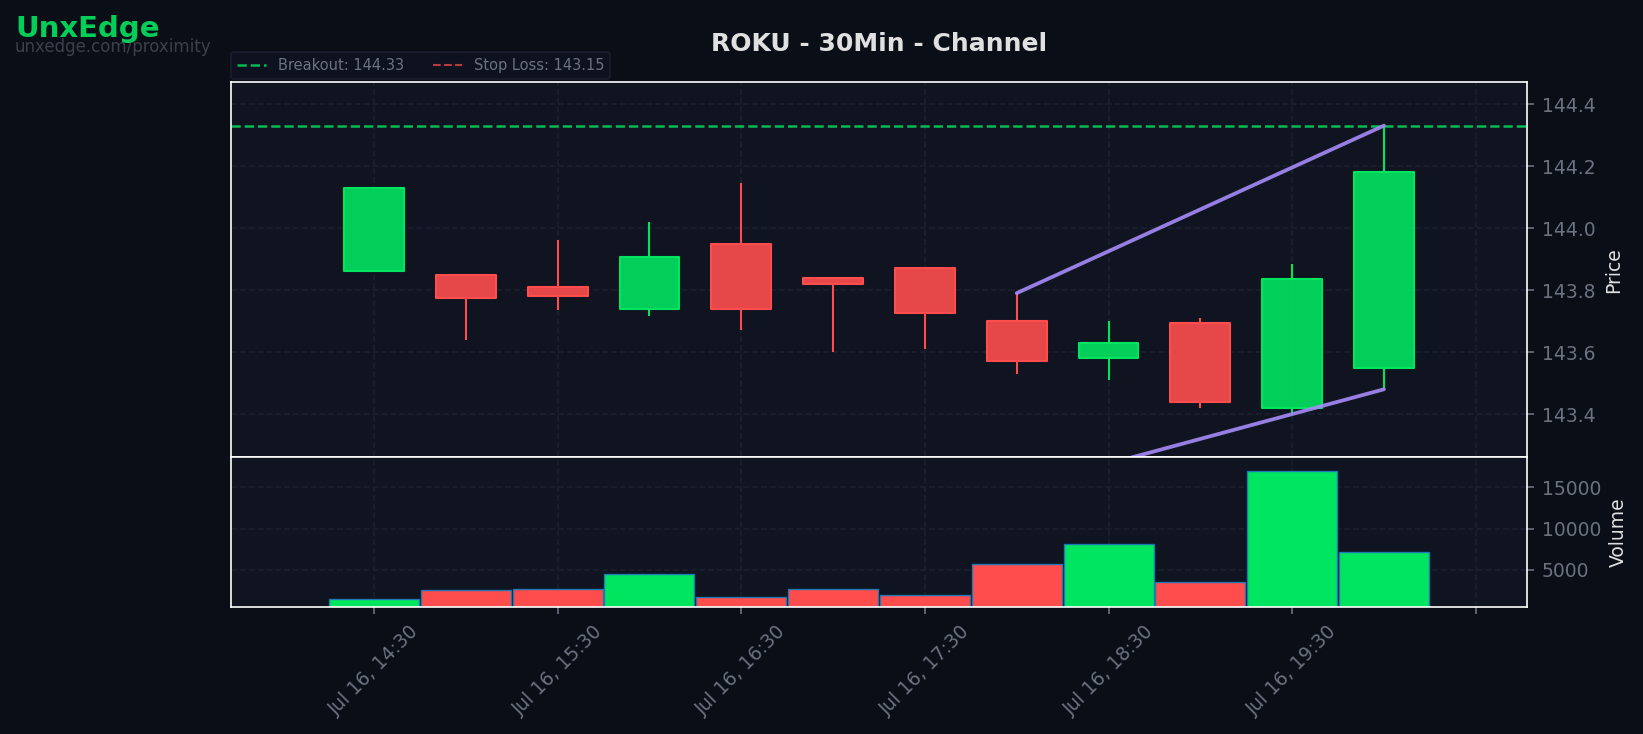Select the Breakout: 144.33 legend entry

[x=321, y=65]
